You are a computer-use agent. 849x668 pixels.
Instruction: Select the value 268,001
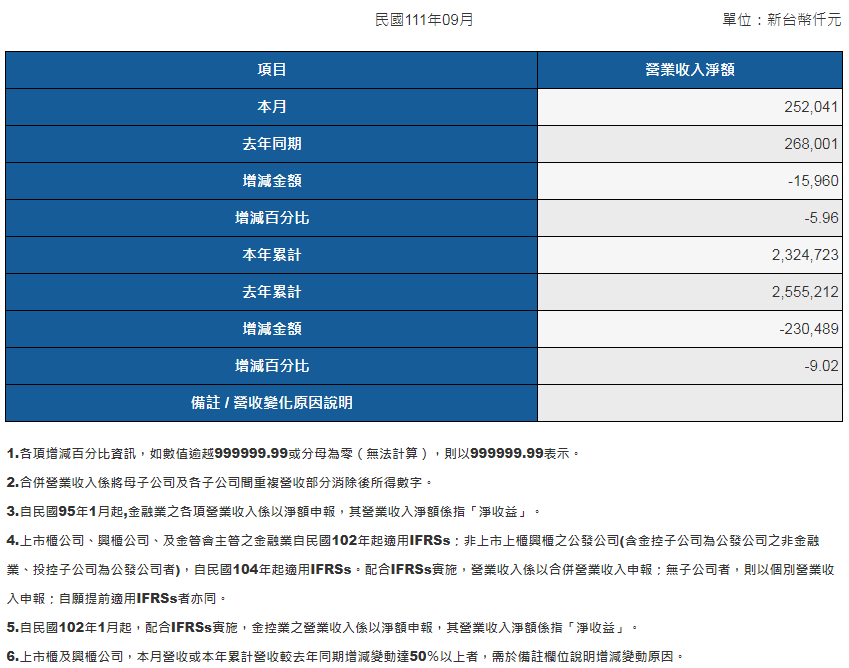pyautogui.click(x=811, y=144)
